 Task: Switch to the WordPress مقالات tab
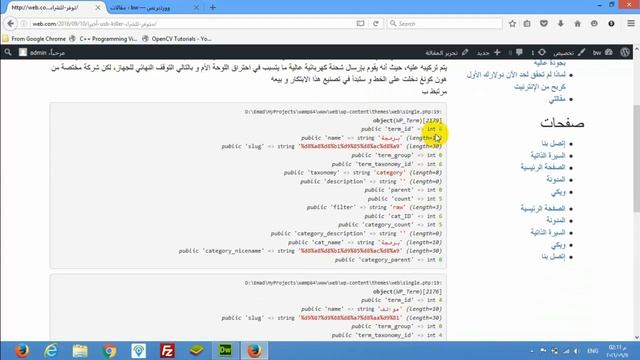(151, 8)
